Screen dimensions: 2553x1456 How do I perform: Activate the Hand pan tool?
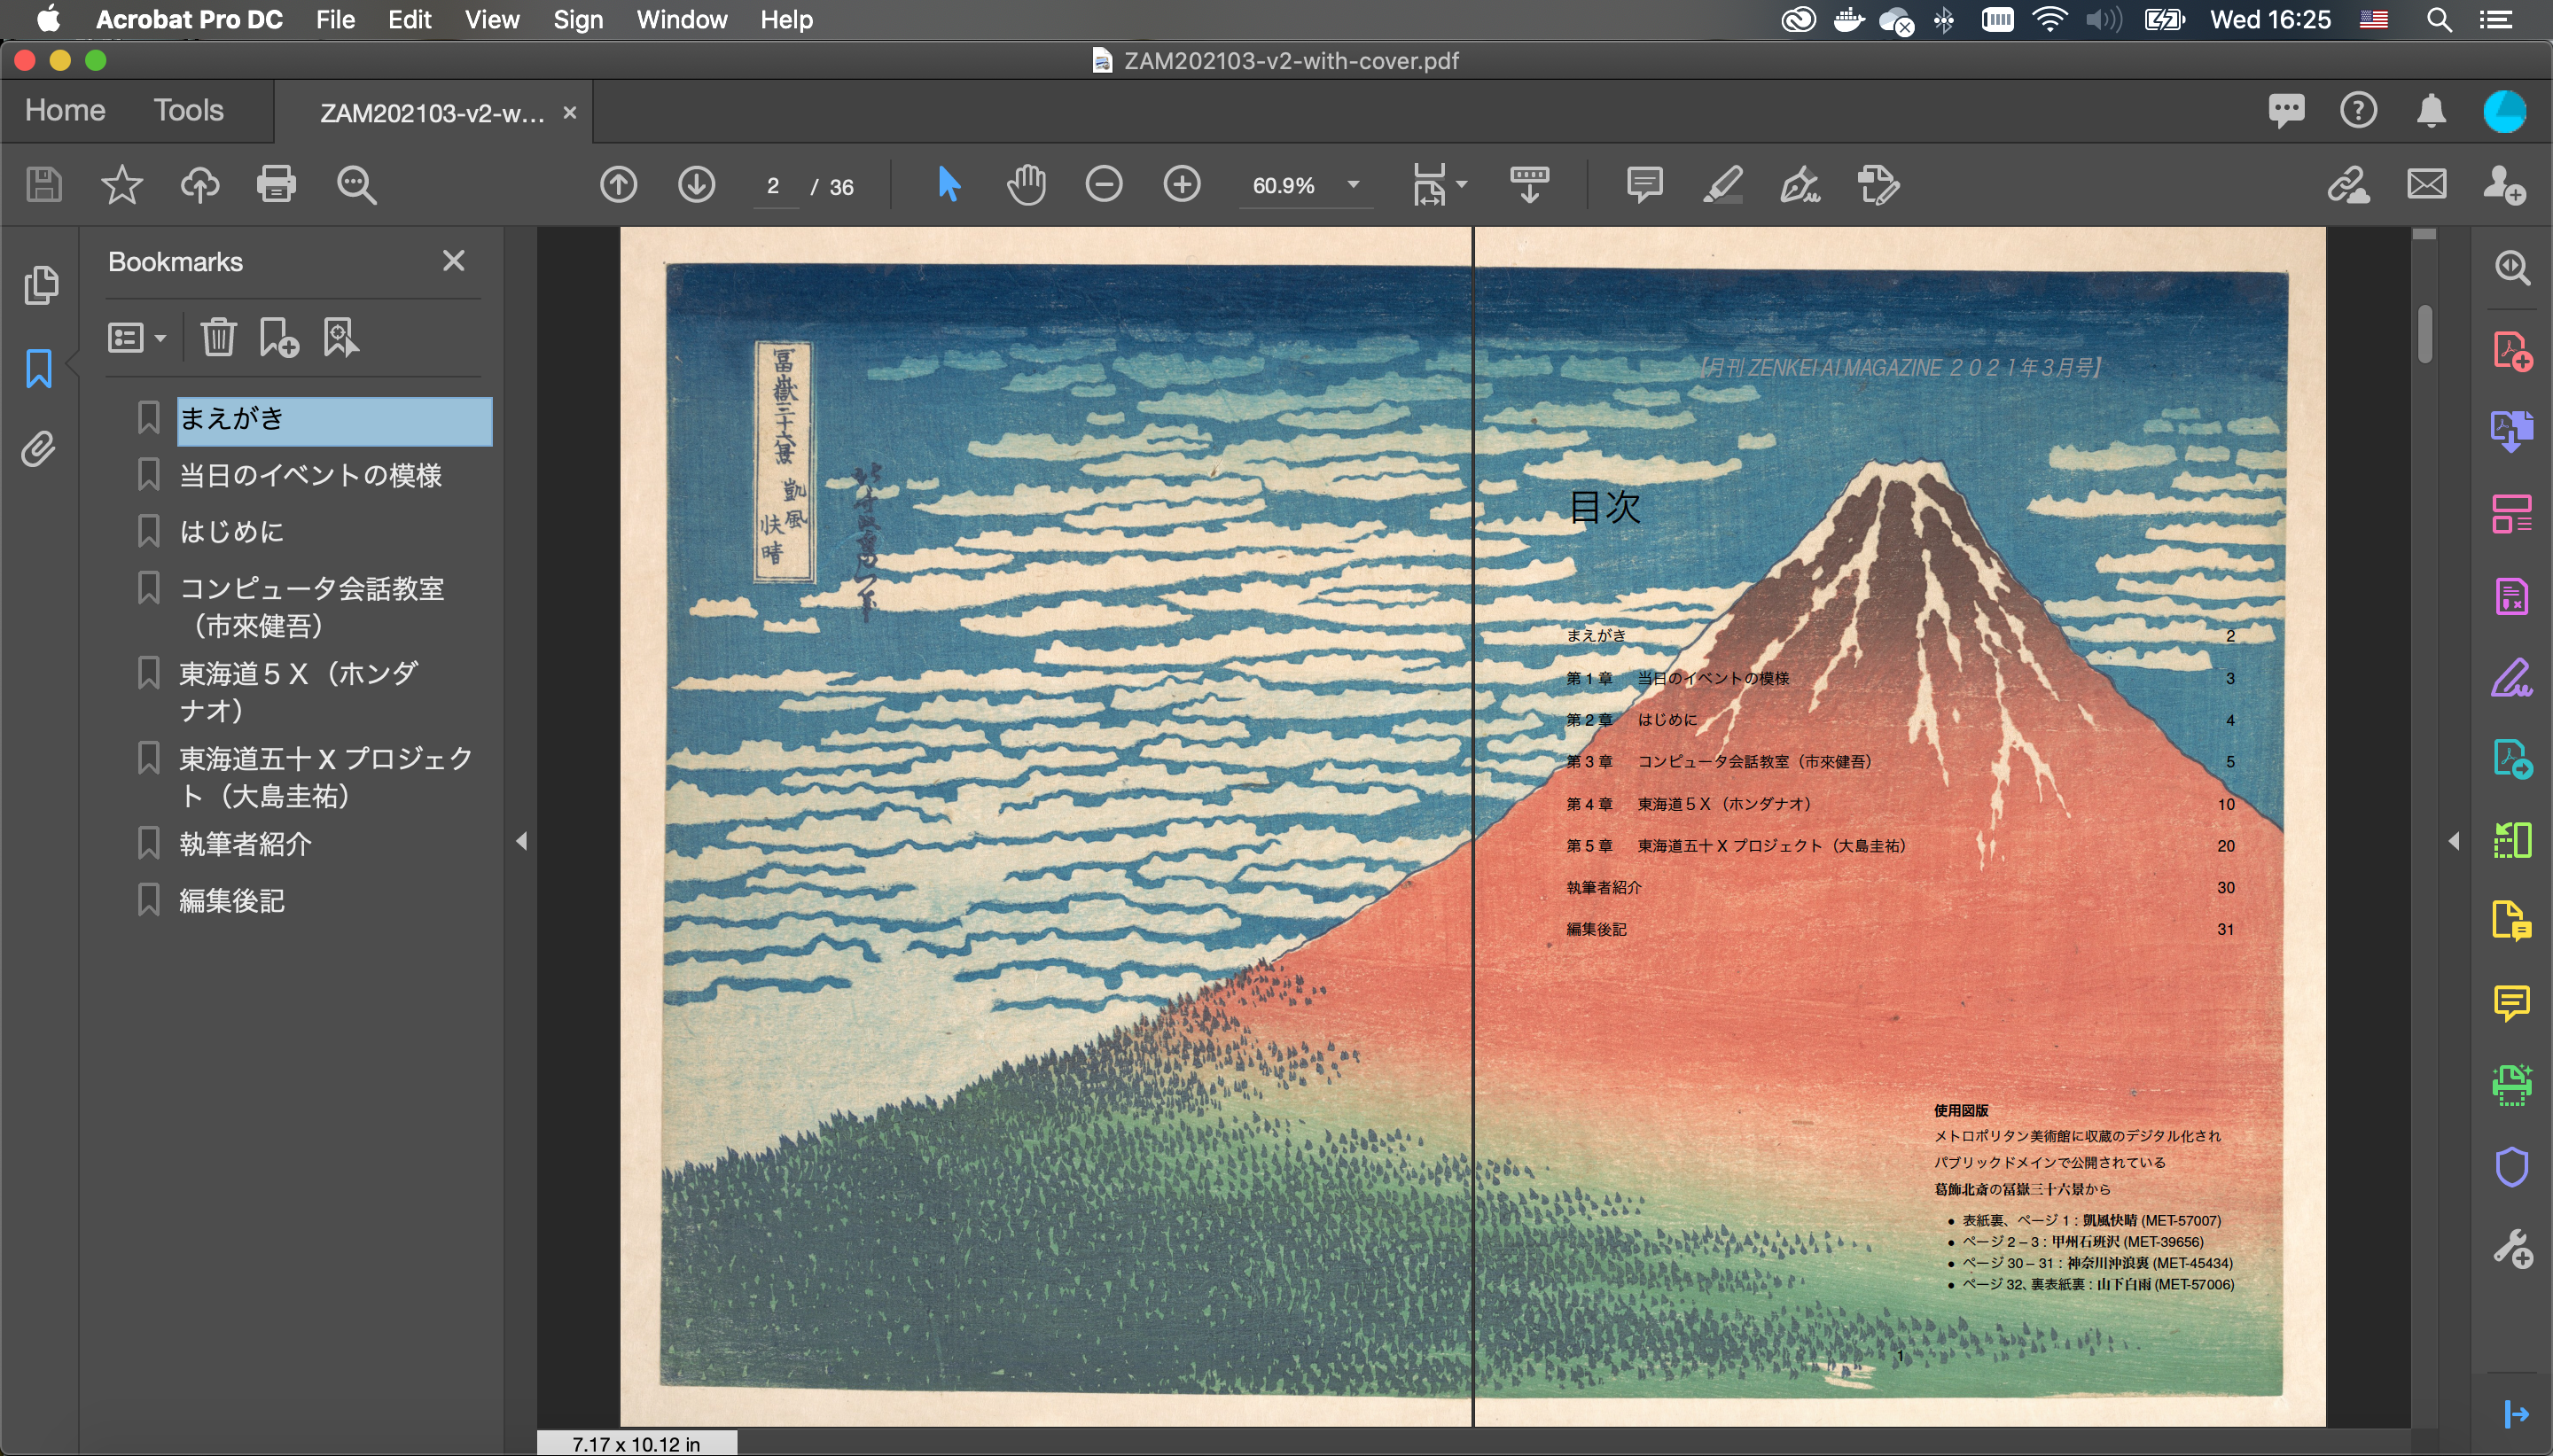pos(1026,184)
